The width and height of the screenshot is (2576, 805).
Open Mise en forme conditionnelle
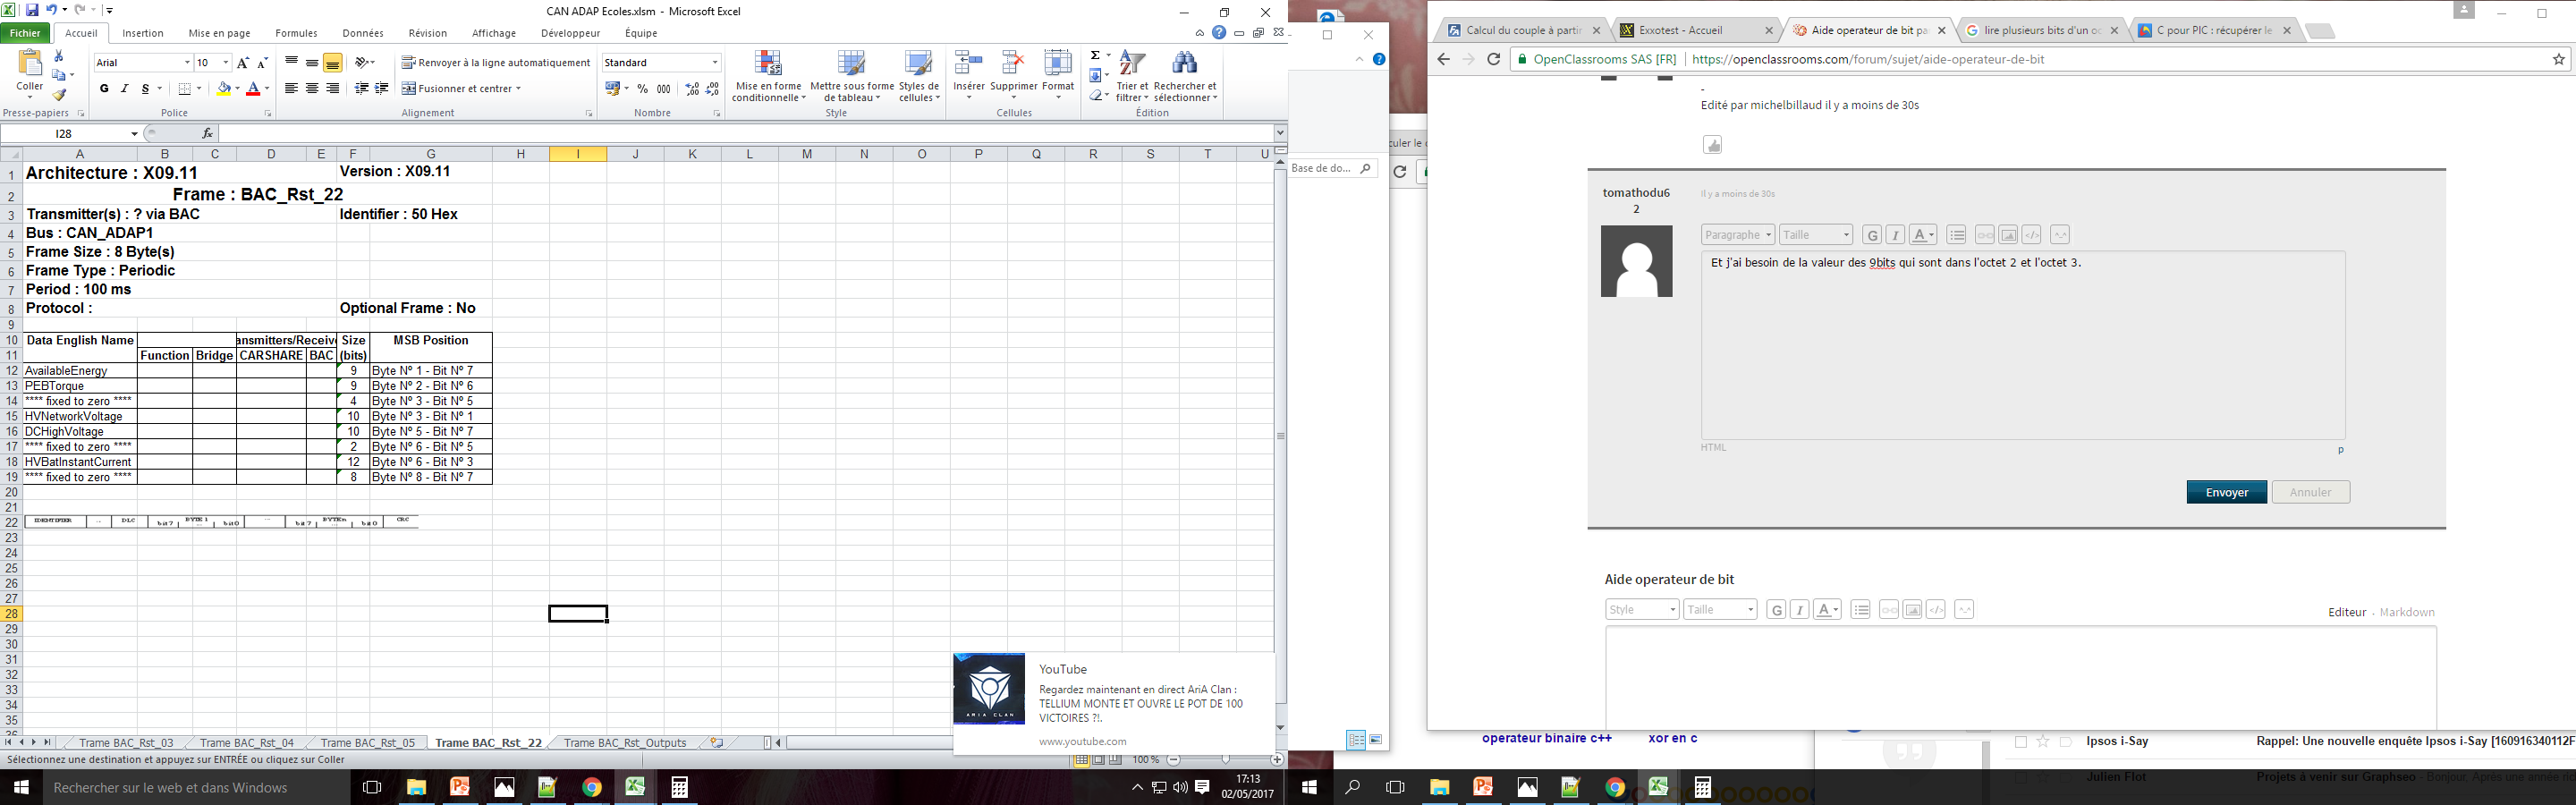768,66
